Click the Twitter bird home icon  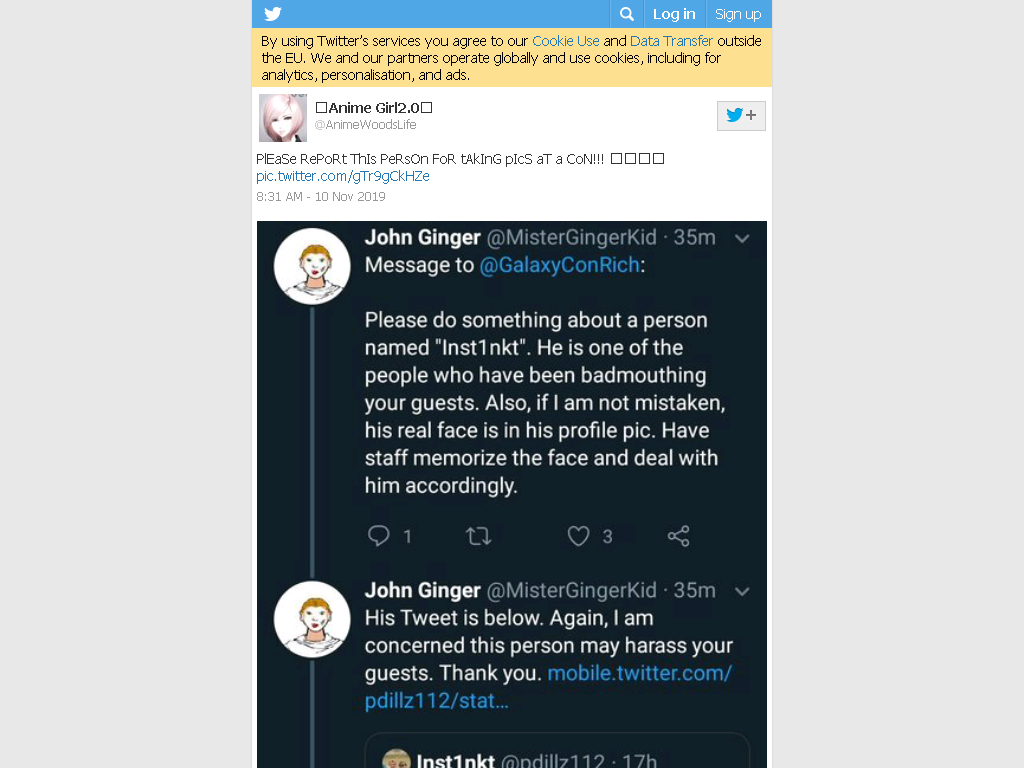[x=273, y=14]
